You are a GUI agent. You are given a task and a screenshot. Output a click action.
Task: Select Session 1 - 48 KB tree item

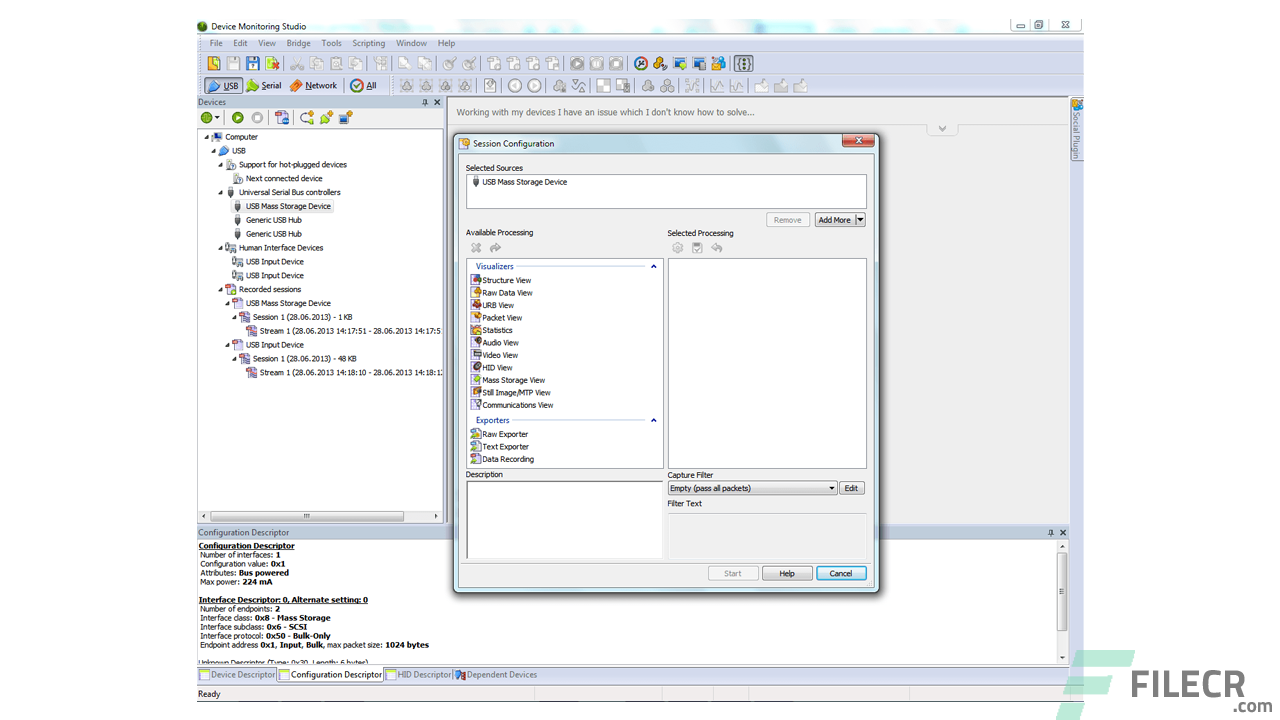(304, 358)
